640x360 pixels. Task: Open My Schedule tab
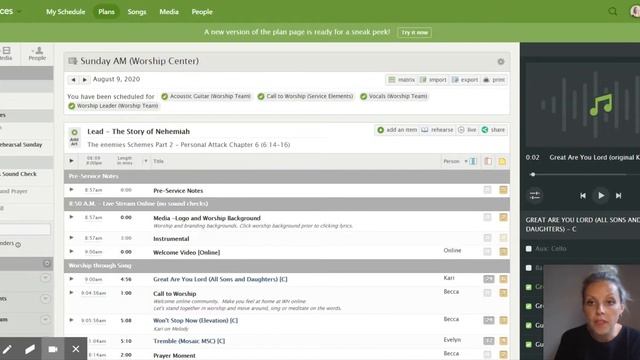pos(65,12)
